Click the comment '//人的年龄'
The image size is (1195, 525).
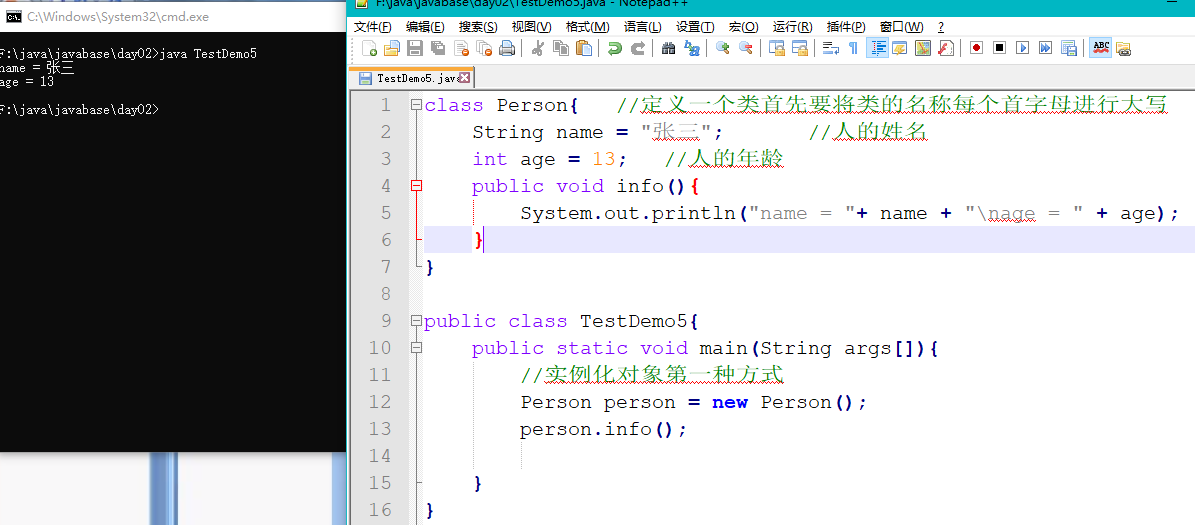(x=724, y=158)
